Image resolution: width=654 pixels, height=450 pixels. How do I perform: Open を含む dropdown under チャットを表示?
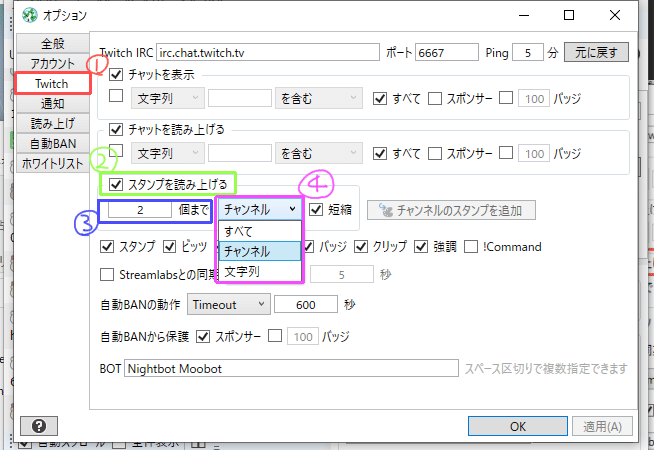(x=319, y=98)
